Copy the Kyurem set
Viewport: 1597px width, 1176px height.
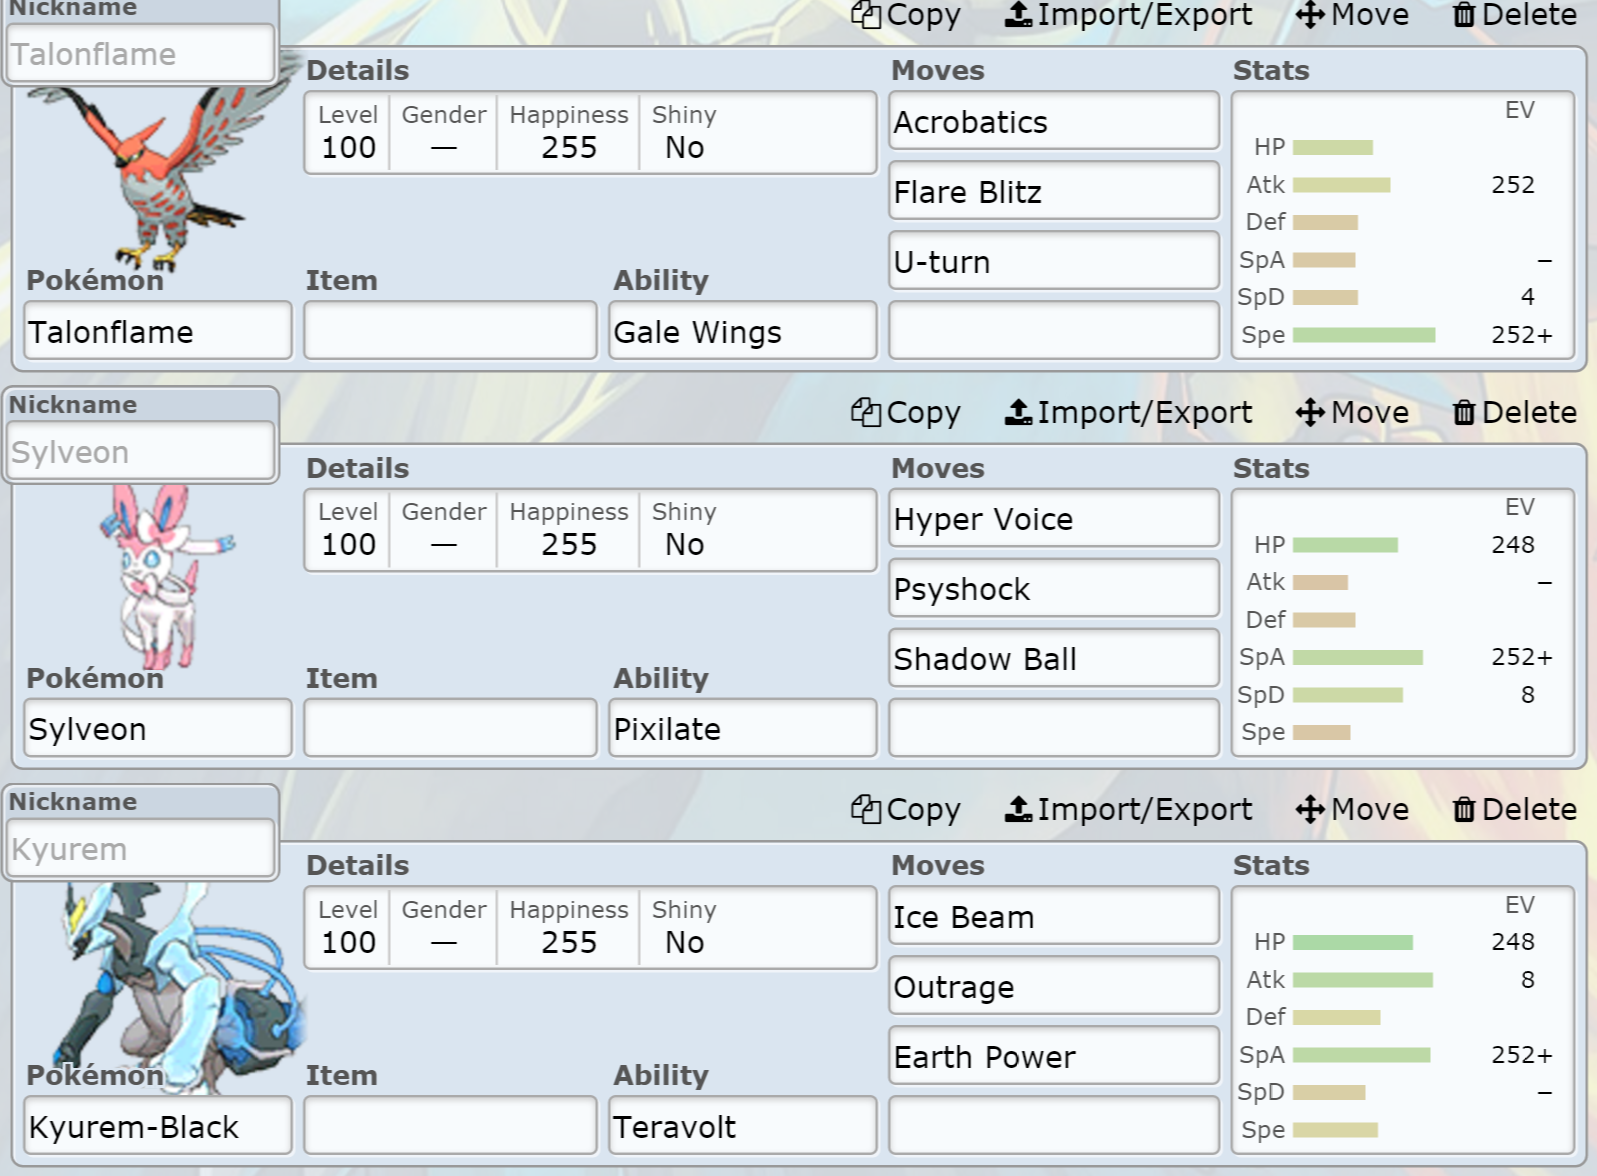[906, 809]
